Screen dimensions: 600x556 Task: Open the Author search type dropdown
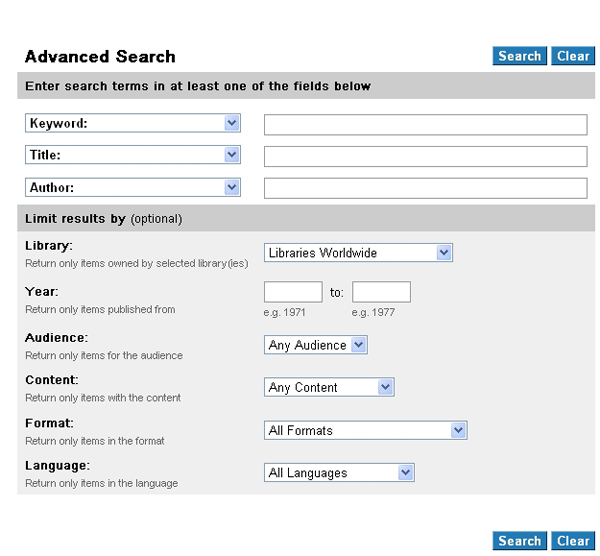coord(133,188)
